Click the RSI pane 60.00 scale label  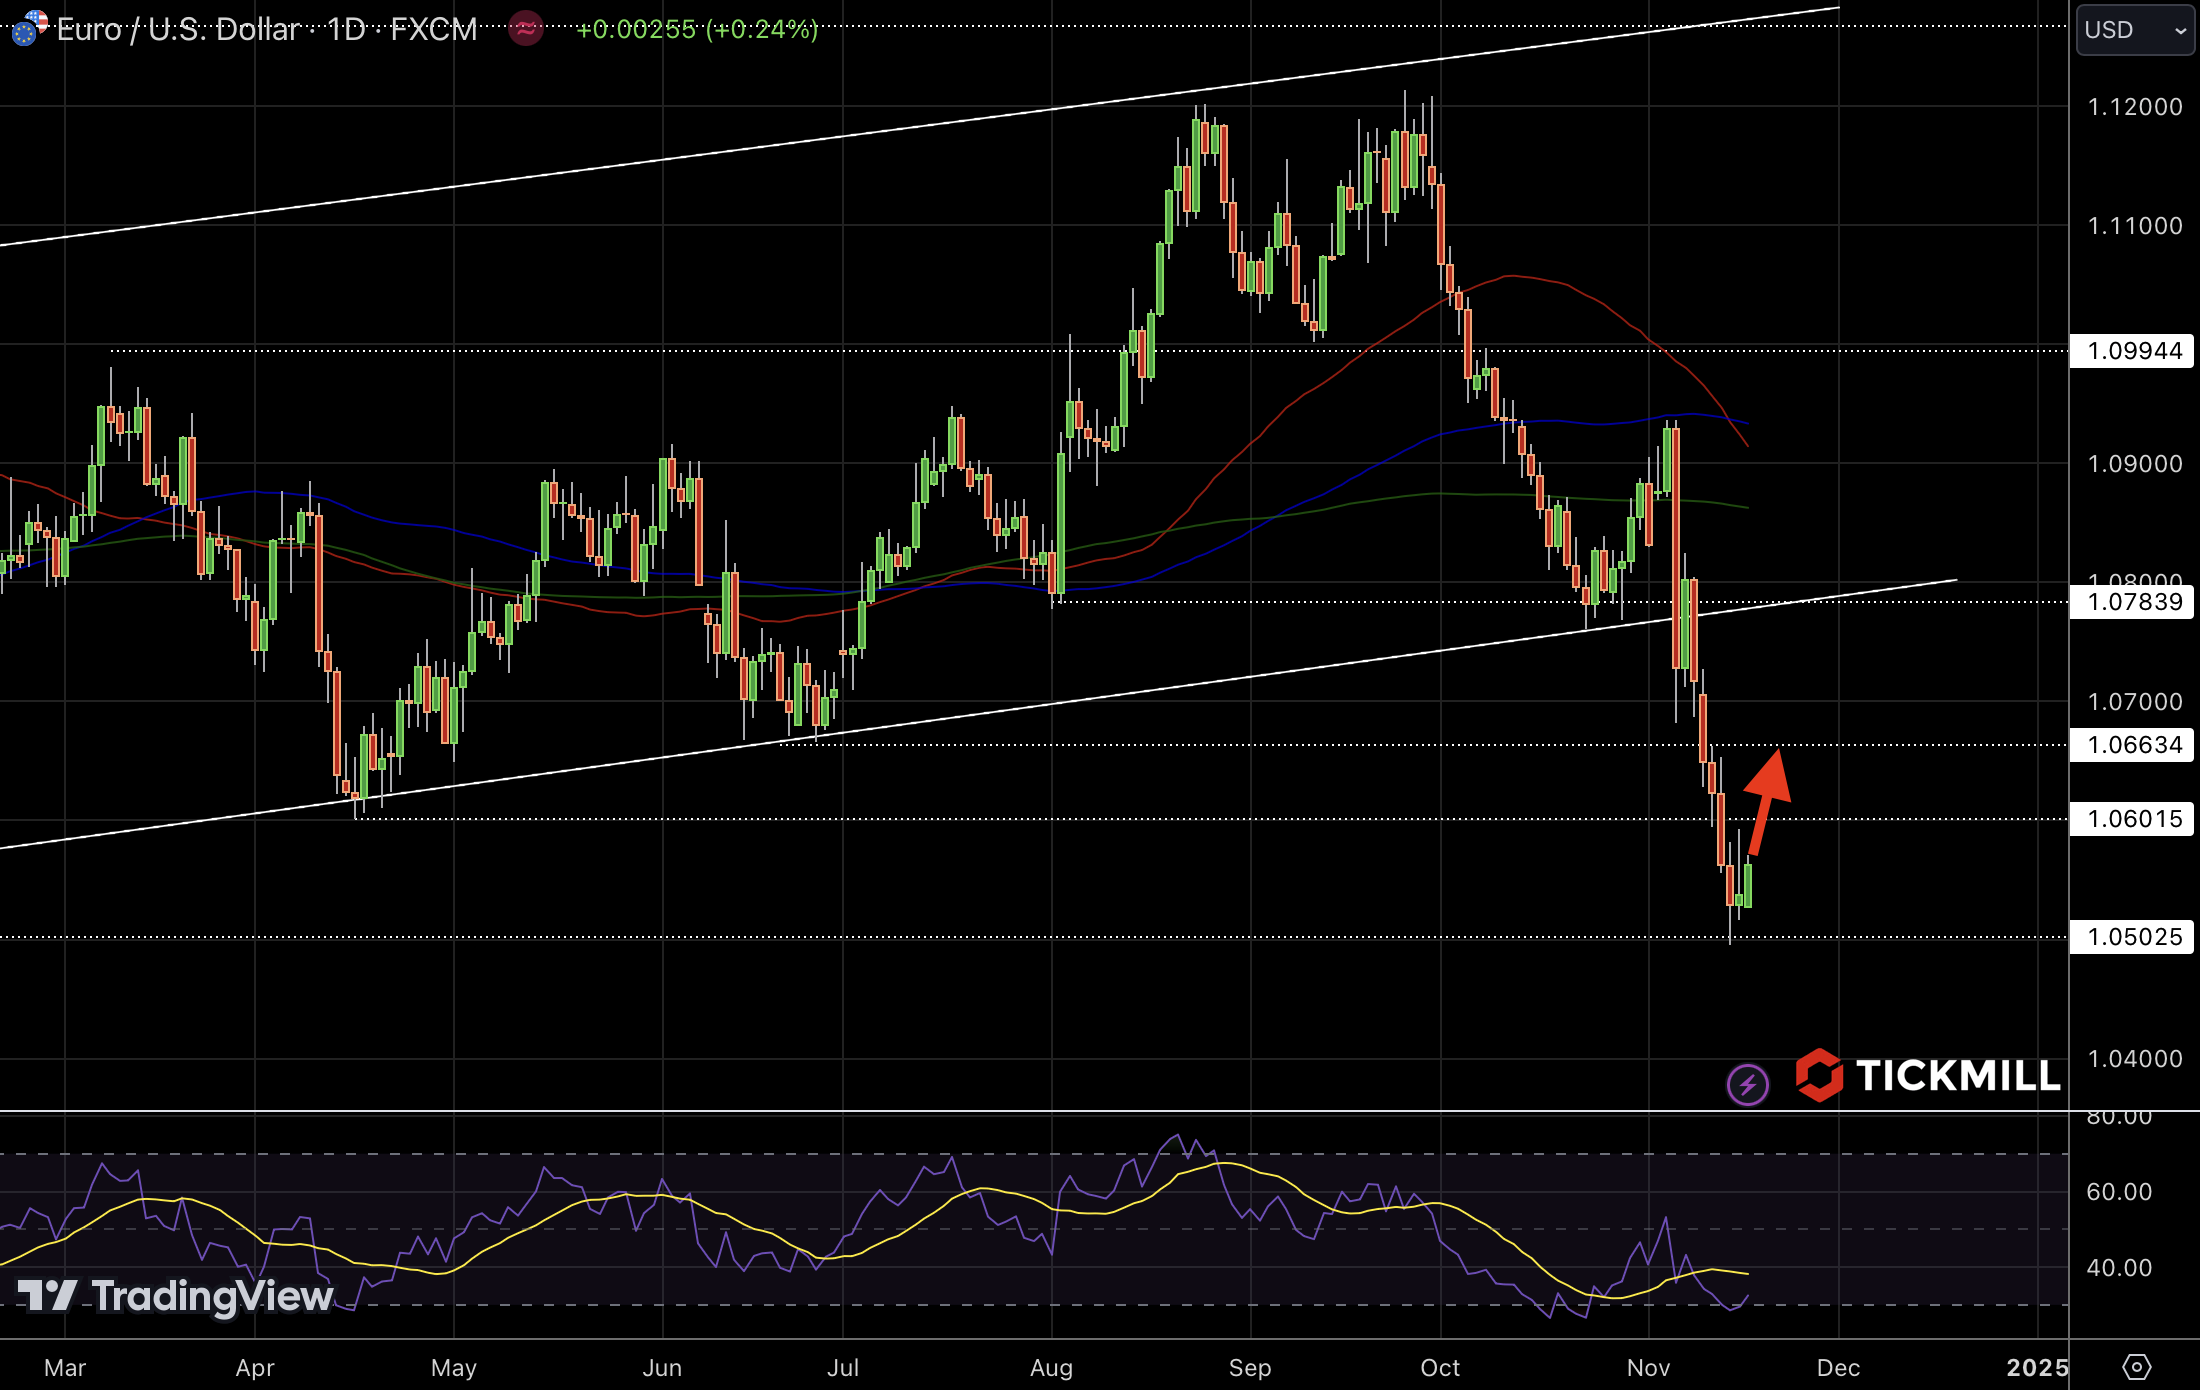pyautogui.click(x=2118, y=1192)
